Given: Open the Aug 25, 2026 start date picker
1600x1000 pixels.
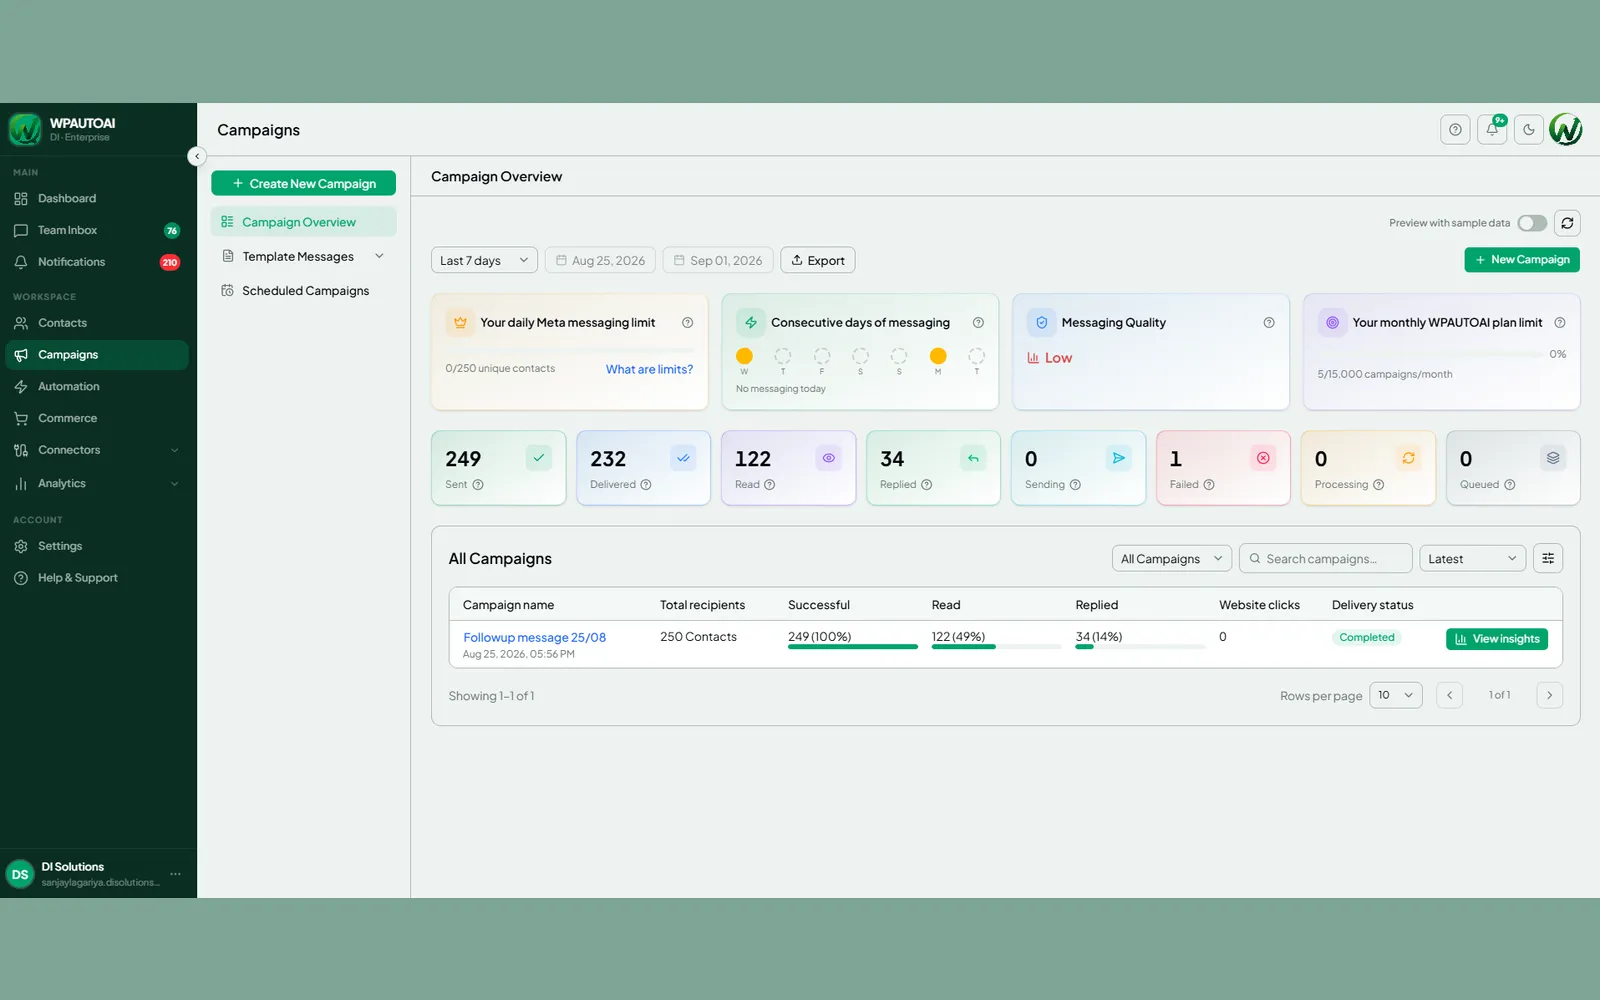Looking at the screenshot, I should (600, 260).
